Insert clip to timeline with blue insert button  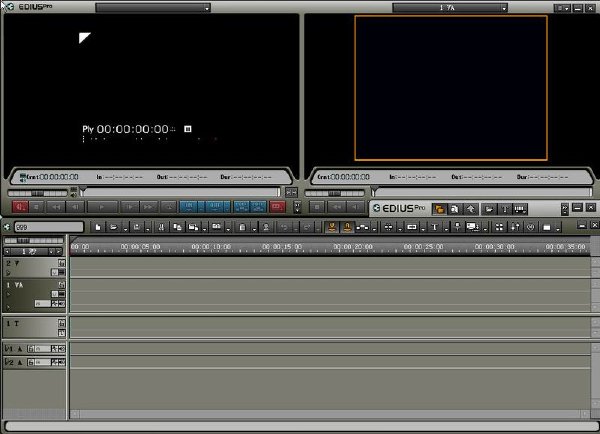point(241,207)
